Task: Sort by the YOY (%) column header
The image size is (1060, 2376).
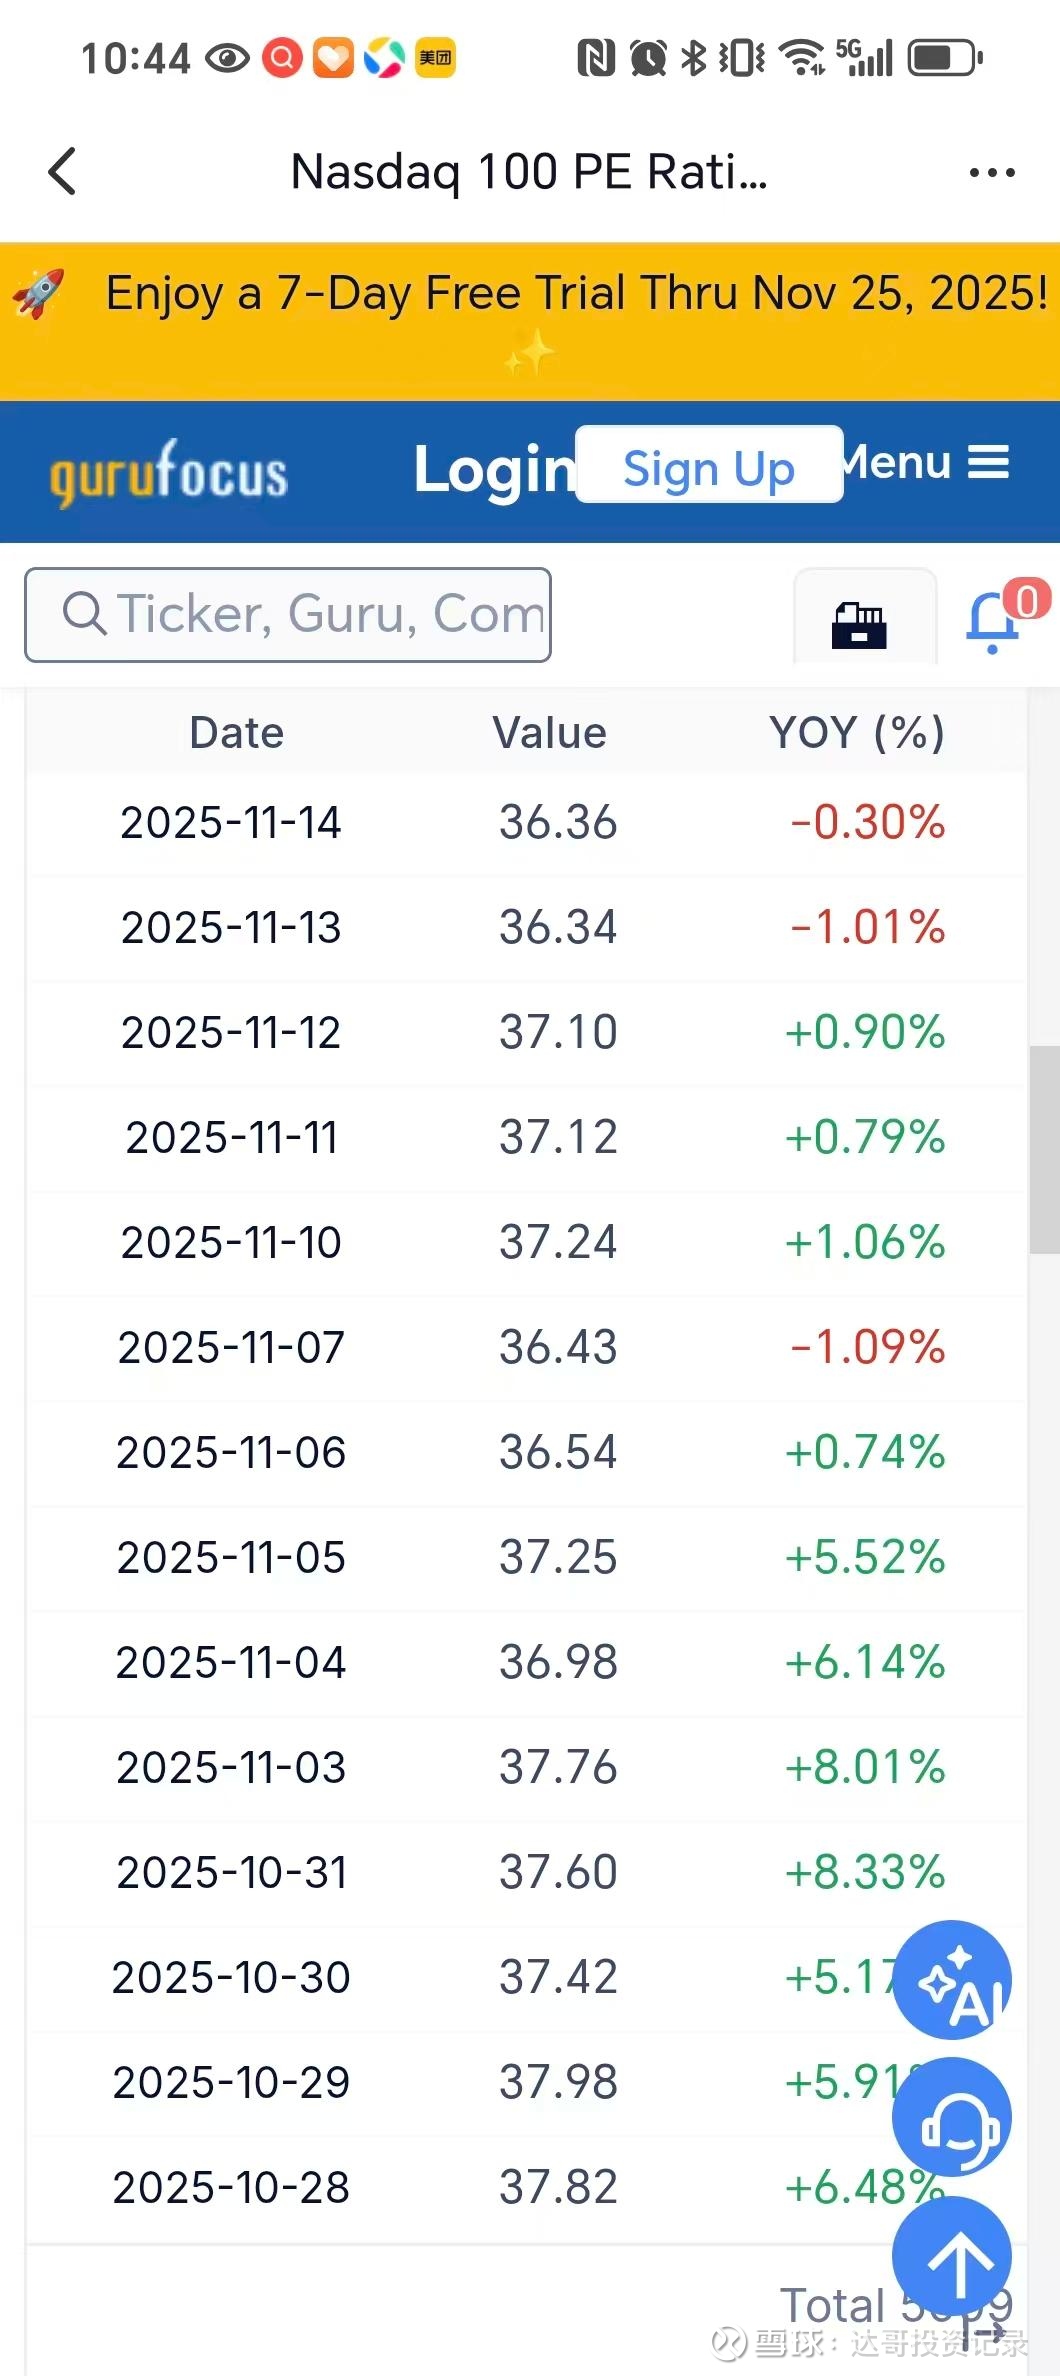Action: click(856, 733)
